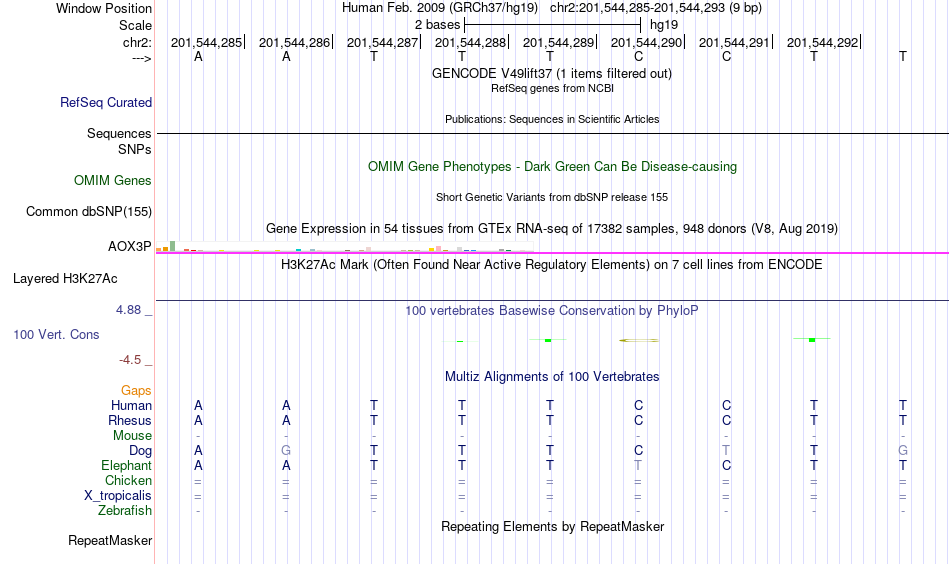
Task: Select the 'Elephant' species label
Action: coord(127,465)
